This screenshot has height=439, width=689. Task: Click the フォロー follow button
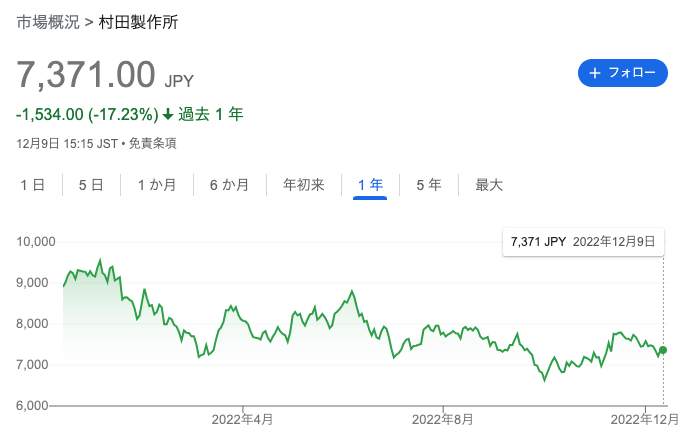[623, 73]
